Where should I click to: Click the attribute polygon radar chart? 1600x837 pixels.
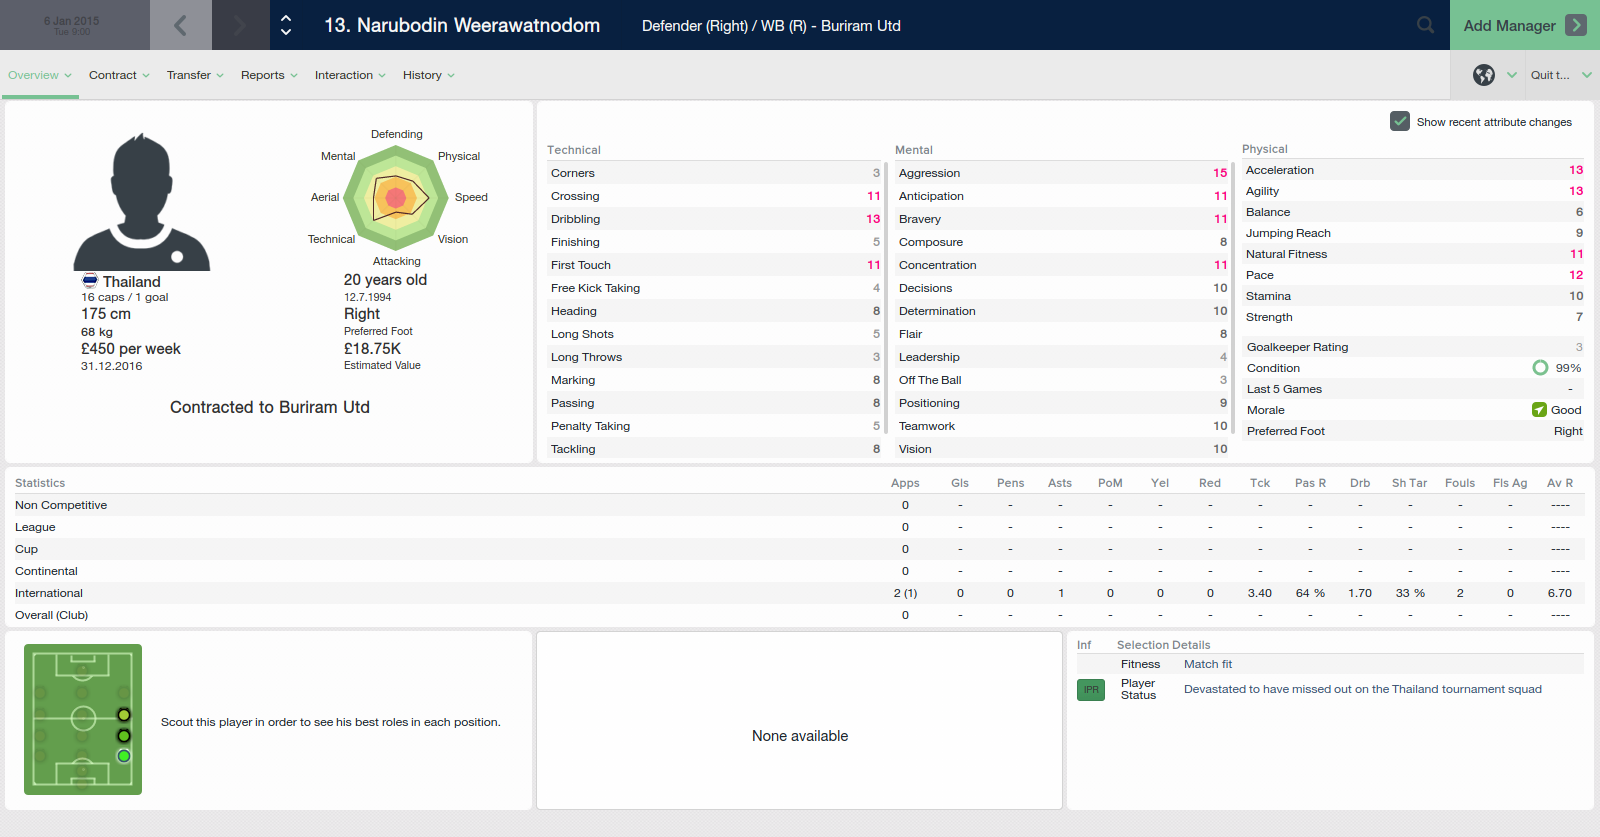click(x=397, y=197)
